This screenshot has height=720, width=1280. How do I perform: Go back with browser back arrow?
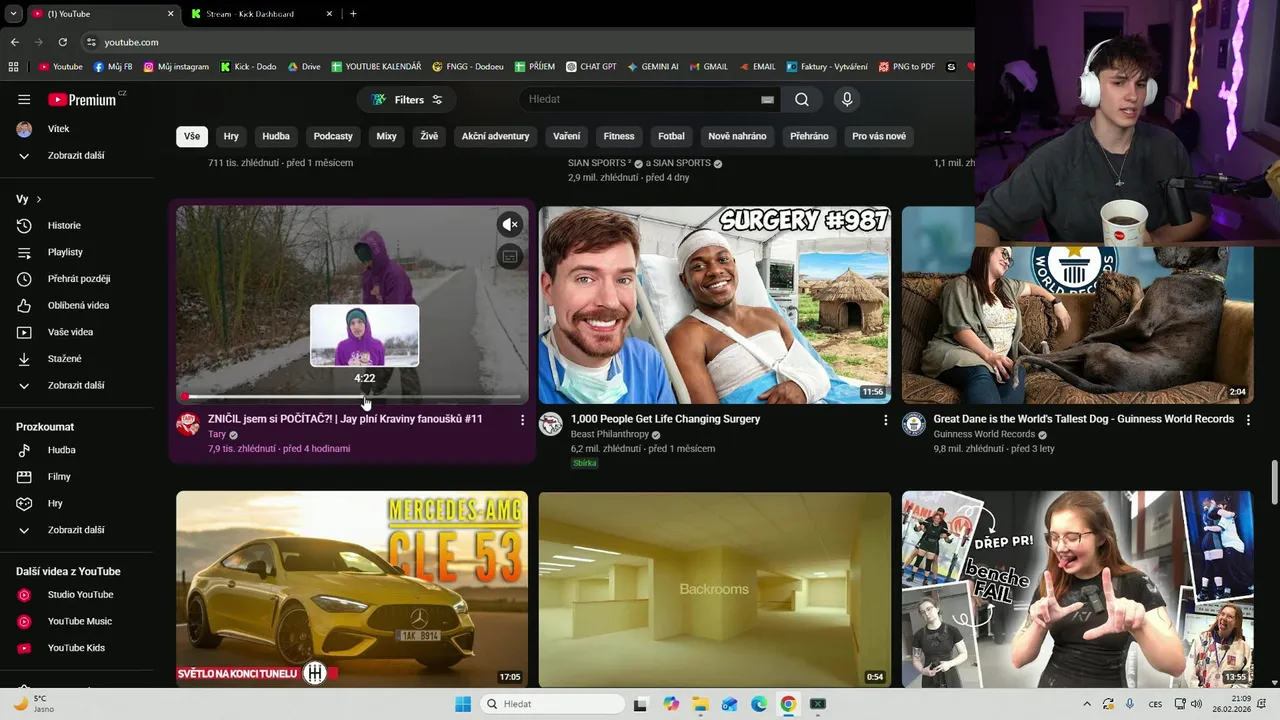click(x=14, y=42)
